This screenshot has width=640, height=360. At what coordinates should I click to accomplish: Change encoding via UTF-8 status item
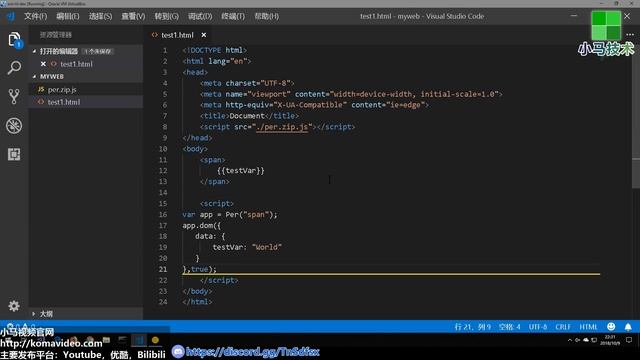[538, 327]
